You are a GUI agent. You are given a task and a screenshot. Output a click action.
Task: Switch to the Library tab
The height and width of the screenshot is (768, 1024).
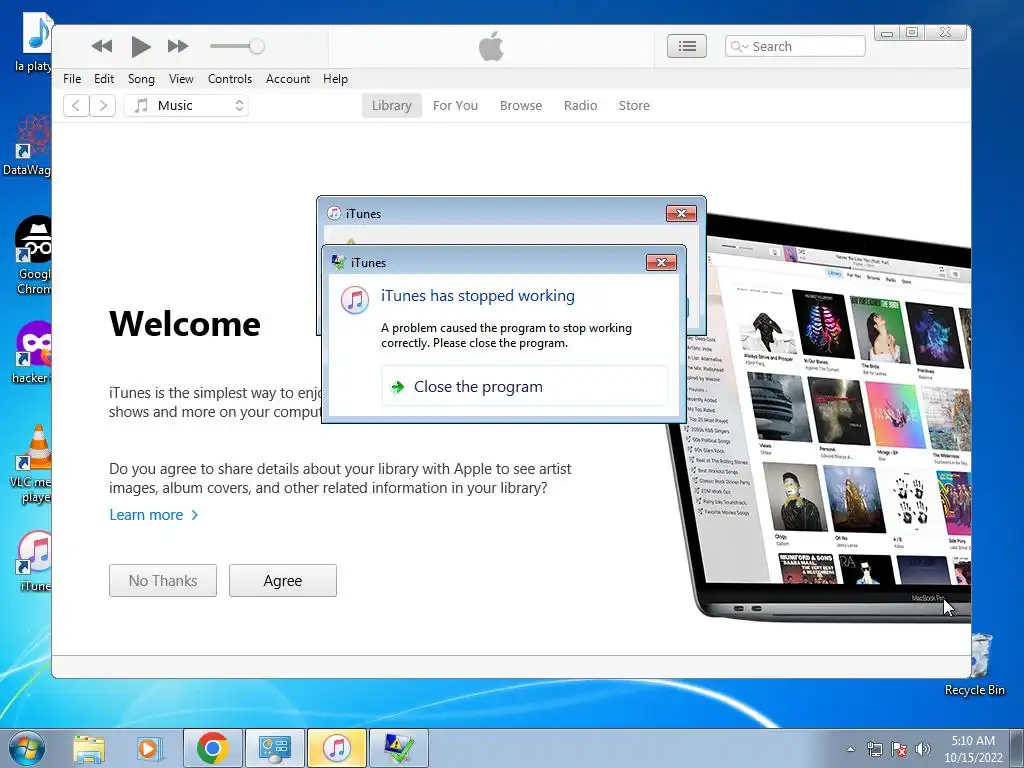pyautogui.click(x=391, y=105)
